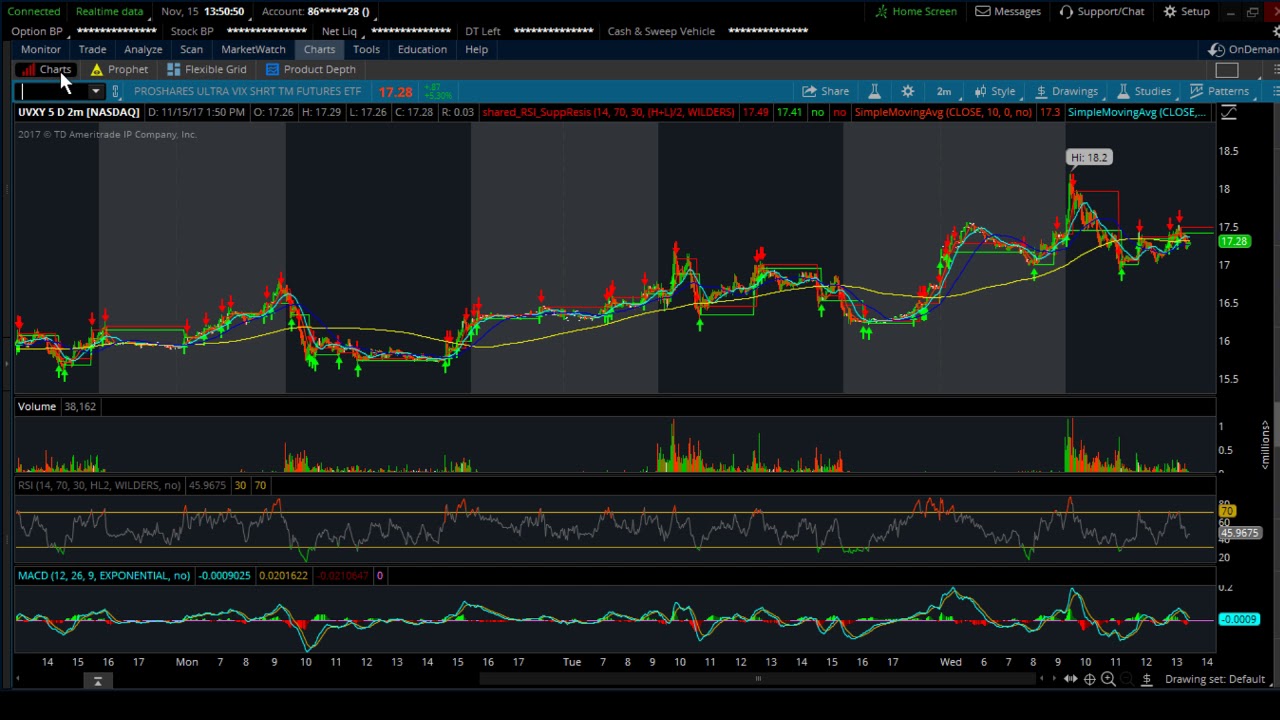Click the up-arrow expander at bottom left
The height and width of the screenshot is (720, 1280).
[x=98, y=681]
